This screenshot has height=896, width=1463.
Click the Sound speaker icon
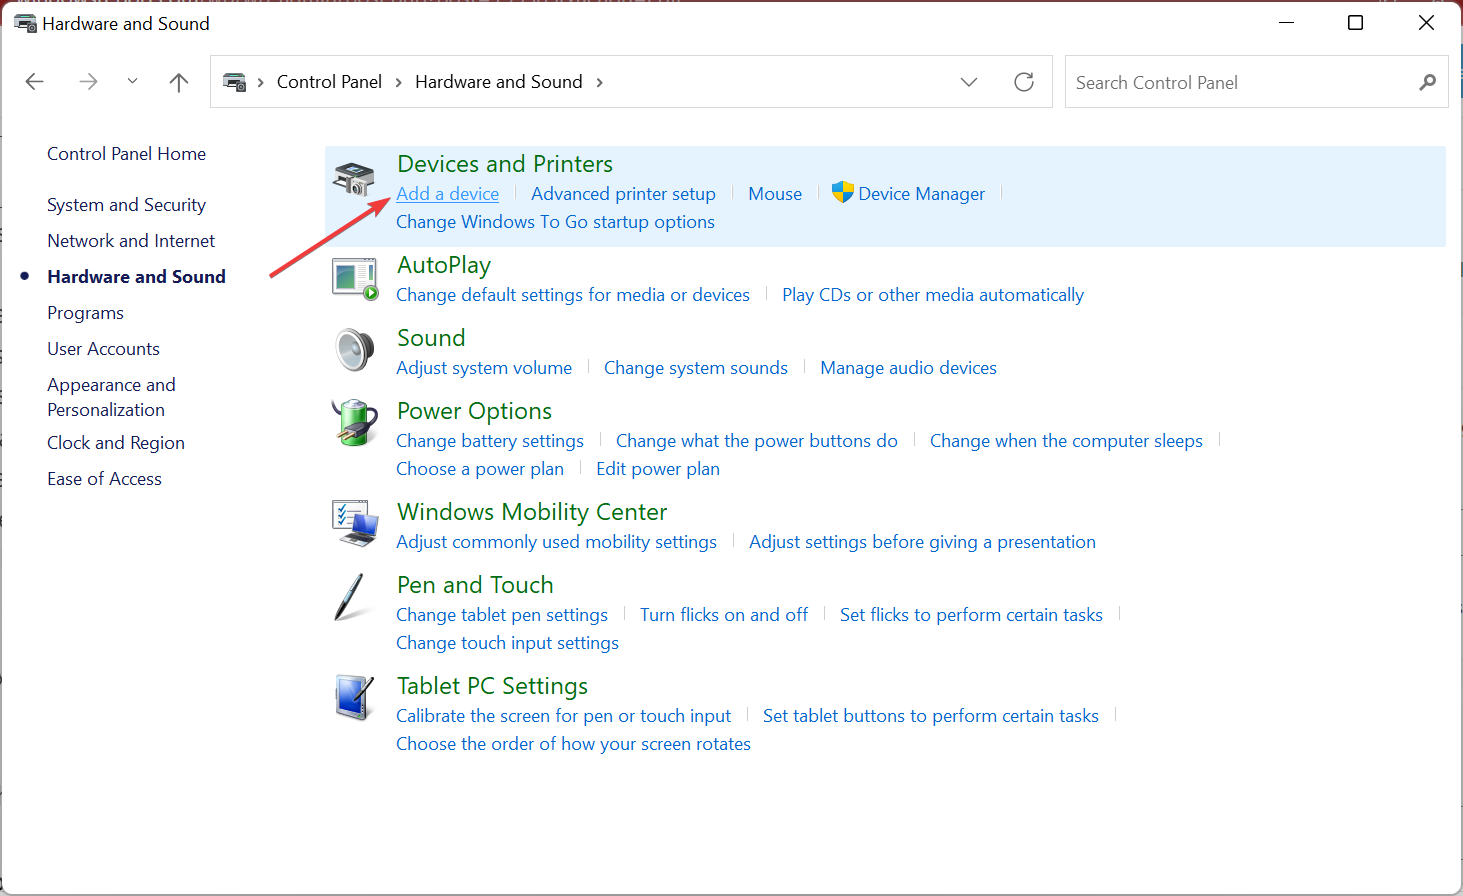[x=354, y=350]
